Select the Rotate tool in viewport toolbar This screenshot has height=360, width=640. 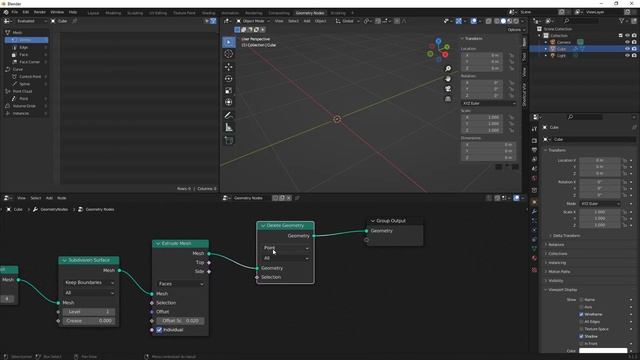tap(229, 78)
